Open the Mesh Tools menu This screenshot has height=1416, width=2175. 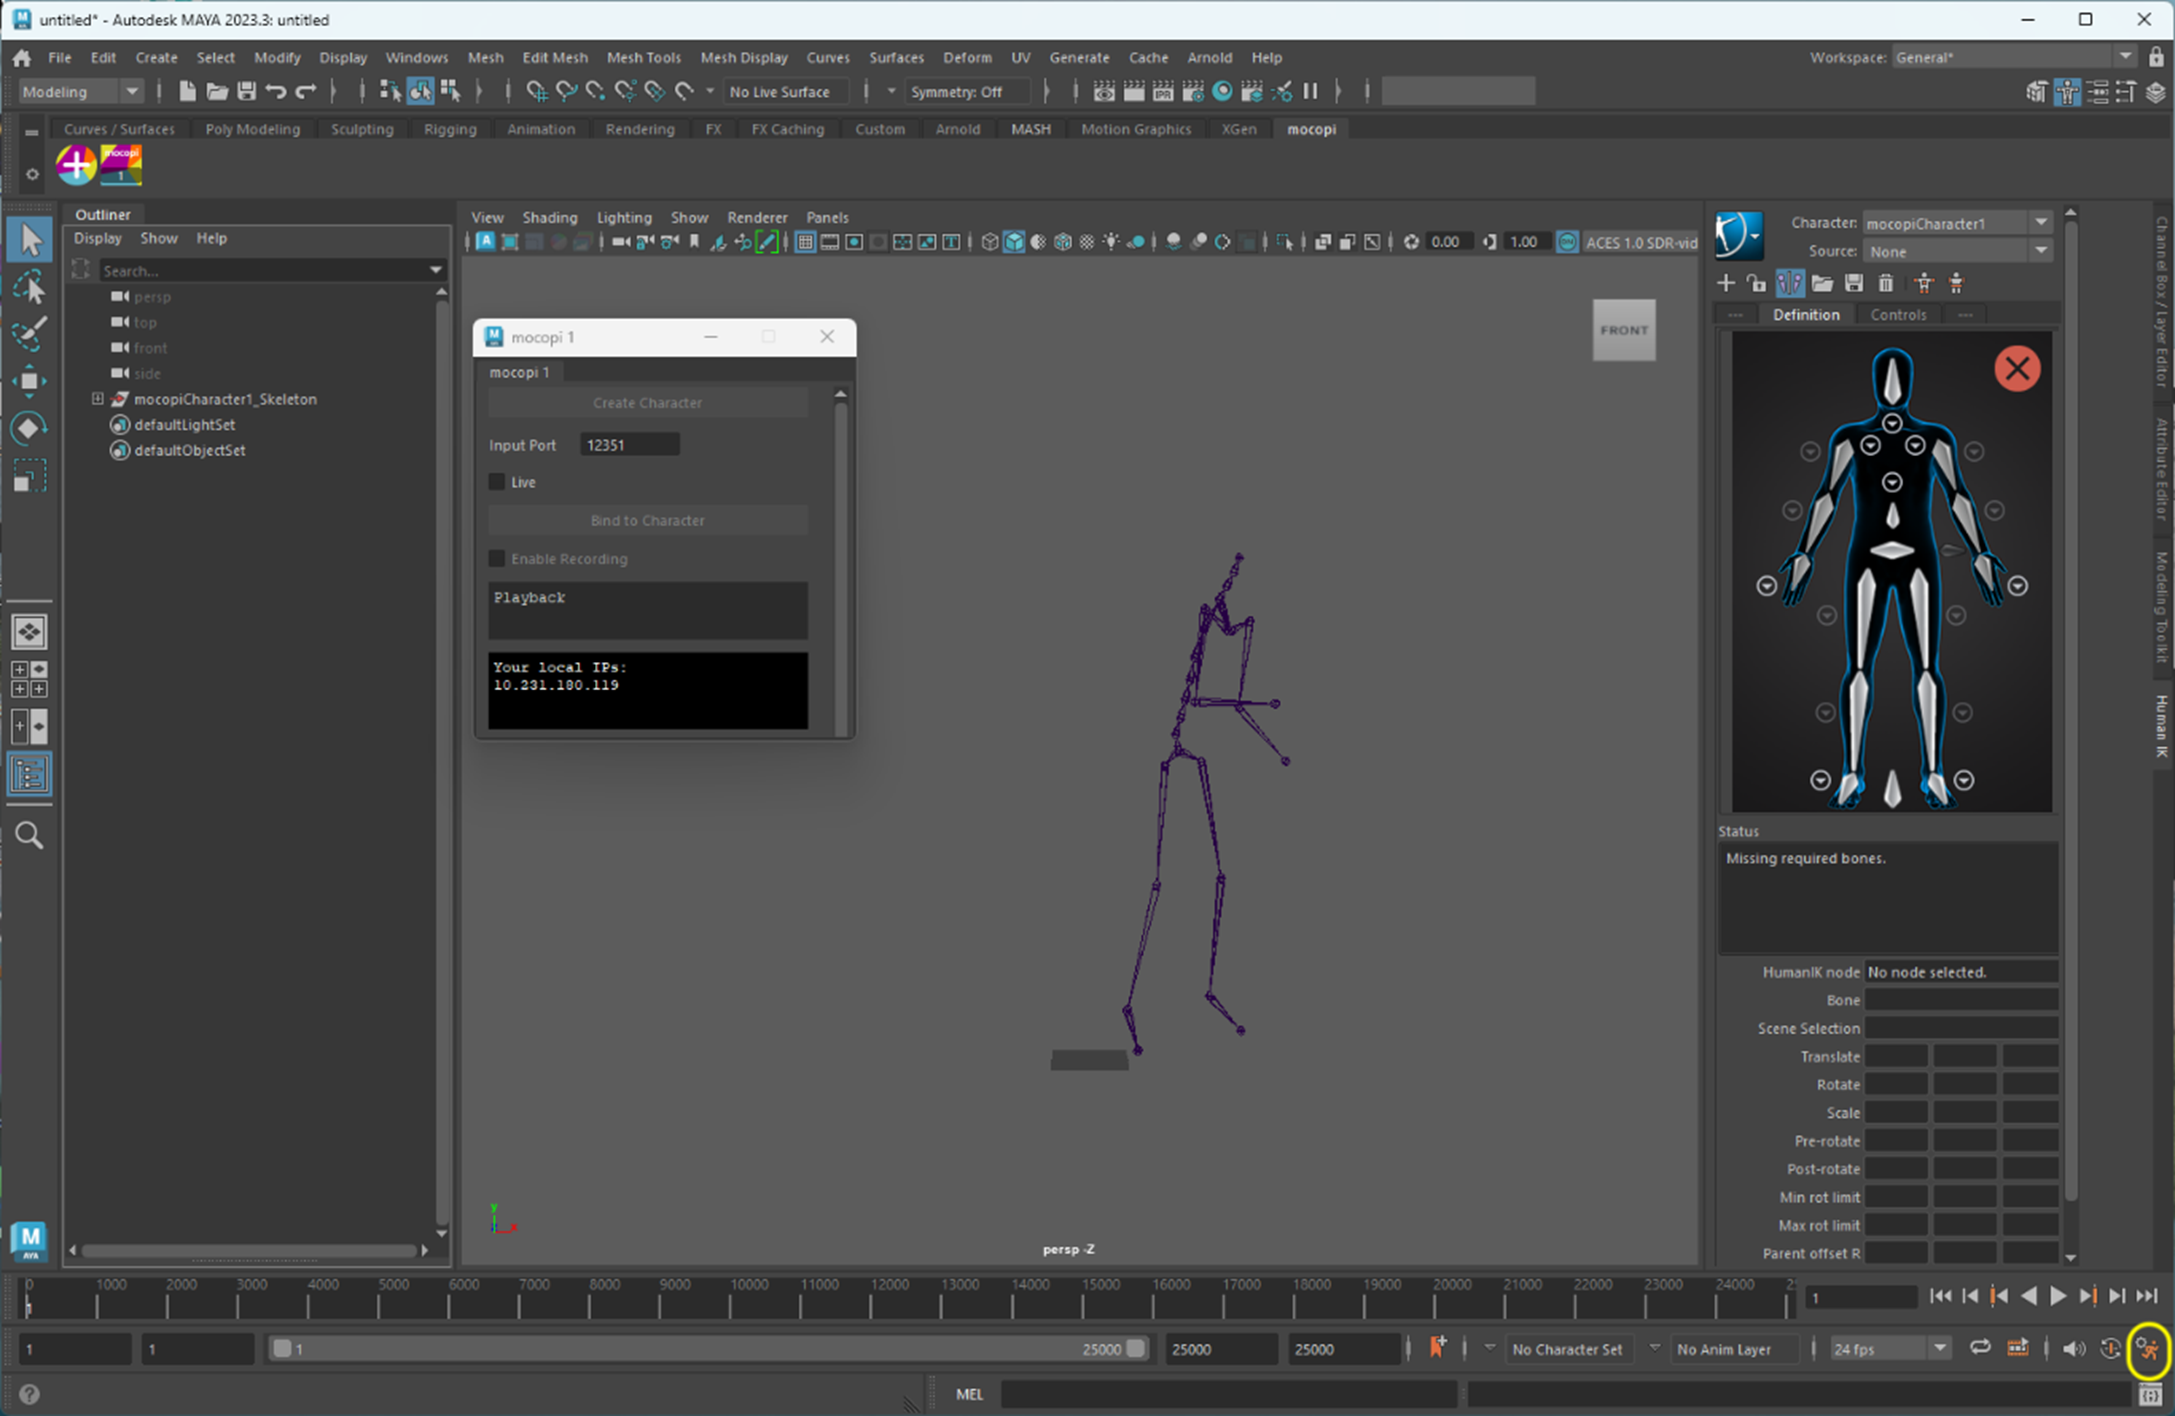click(x=643, y=57)
